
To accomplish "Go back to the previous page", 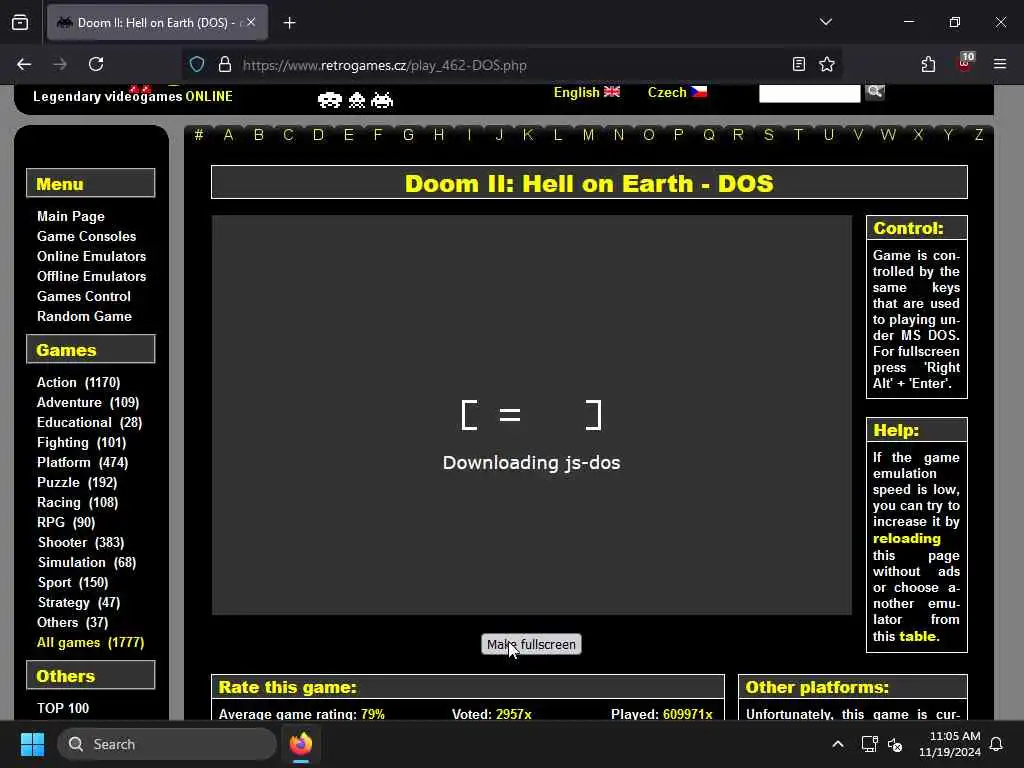I will (x=24, y=64).
